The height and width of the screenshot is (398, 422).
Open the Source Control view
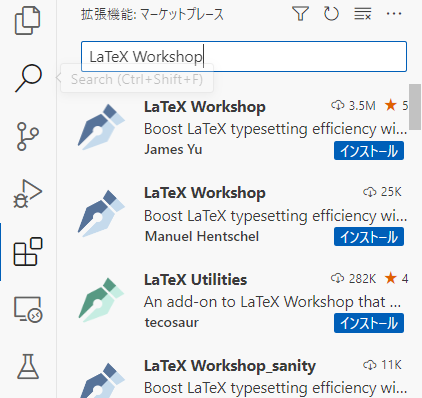[28, 136]
